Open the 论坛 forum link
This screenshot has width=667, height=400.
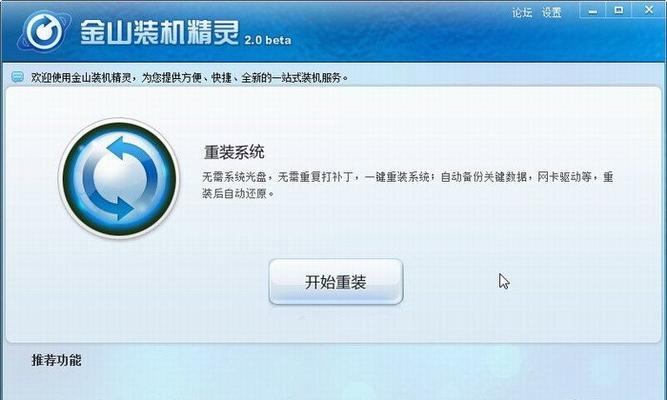tap(522, 12)
